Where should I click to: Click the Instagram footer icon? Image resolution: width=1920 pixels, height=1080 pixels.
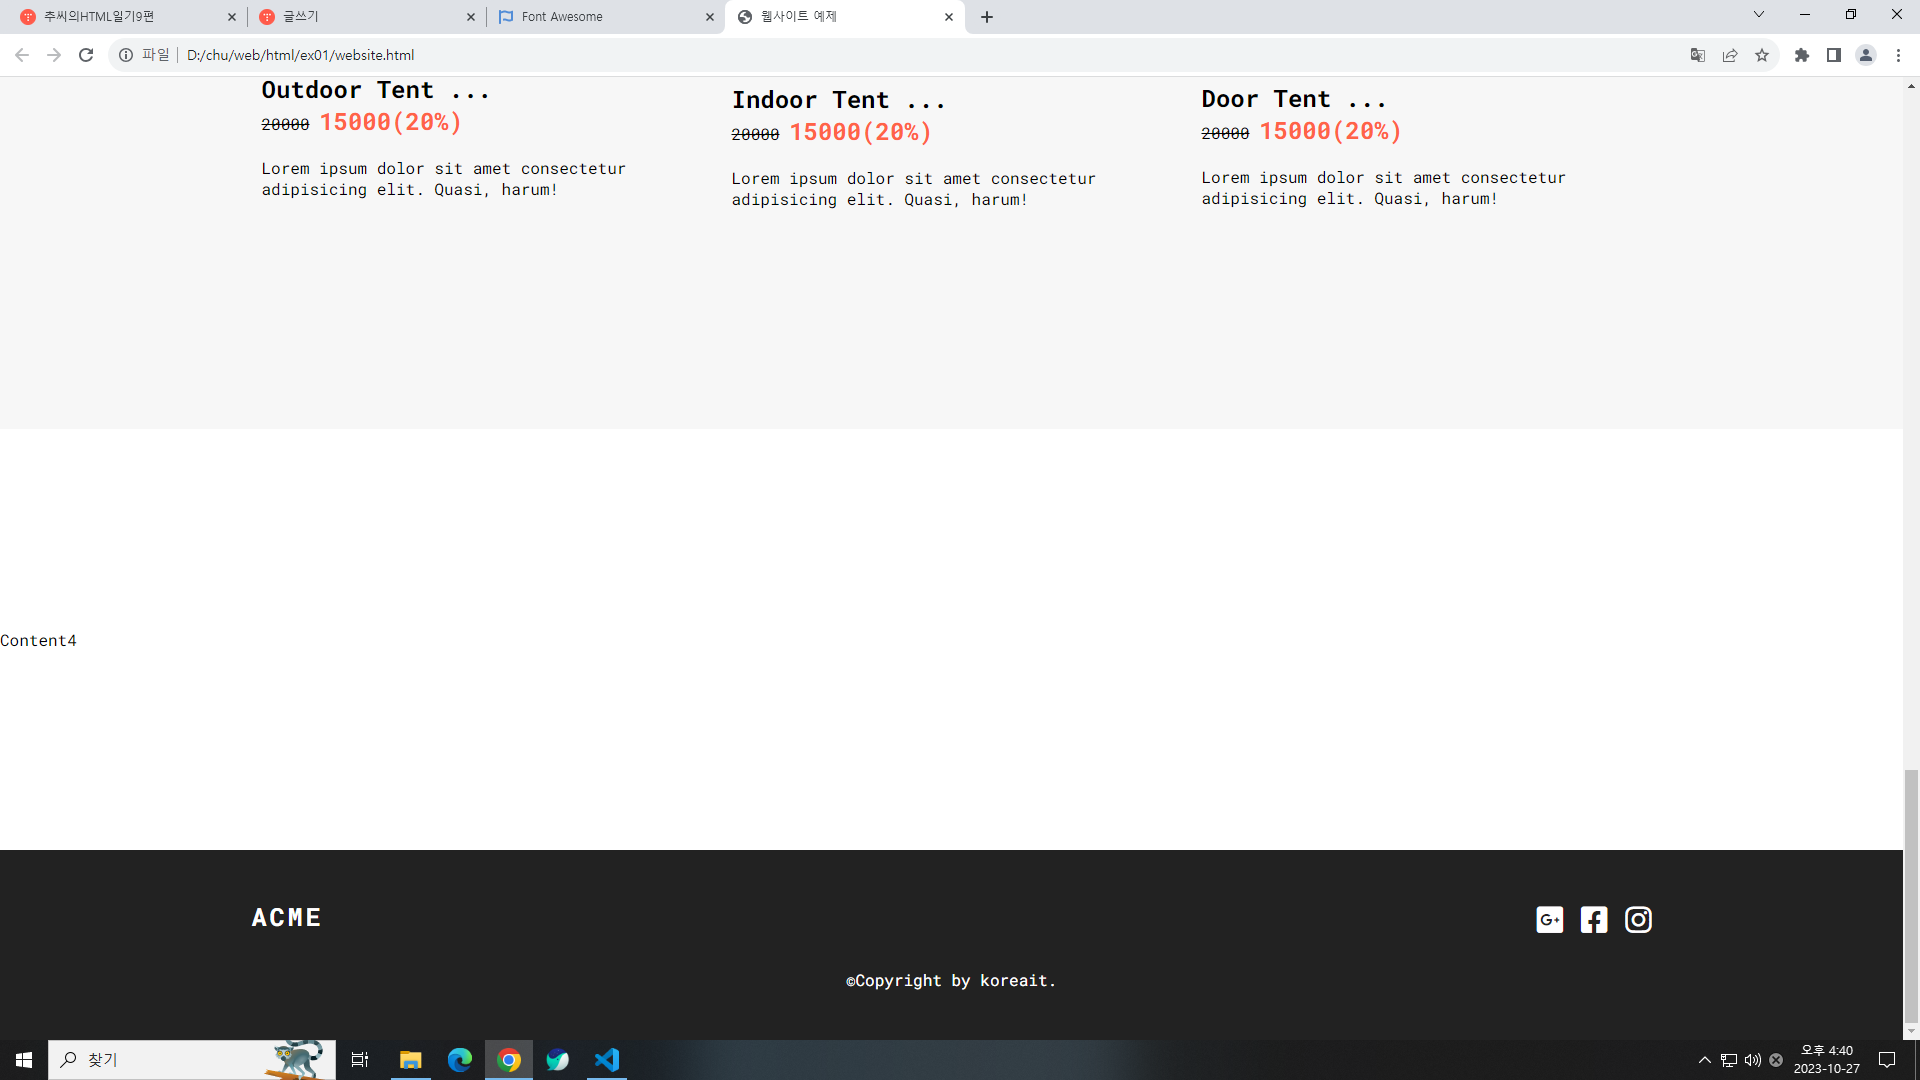1638,919
